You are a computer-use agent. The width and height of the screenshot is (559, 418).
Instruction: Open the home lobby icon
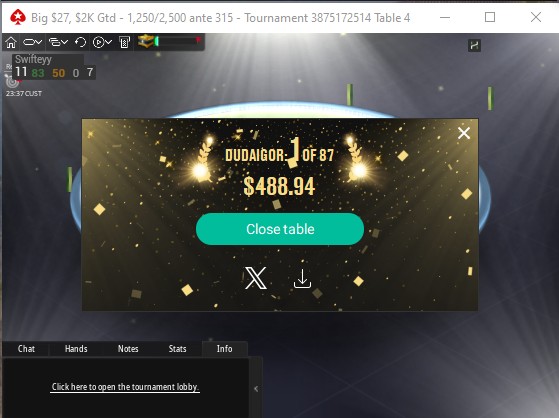click(11, 42)
